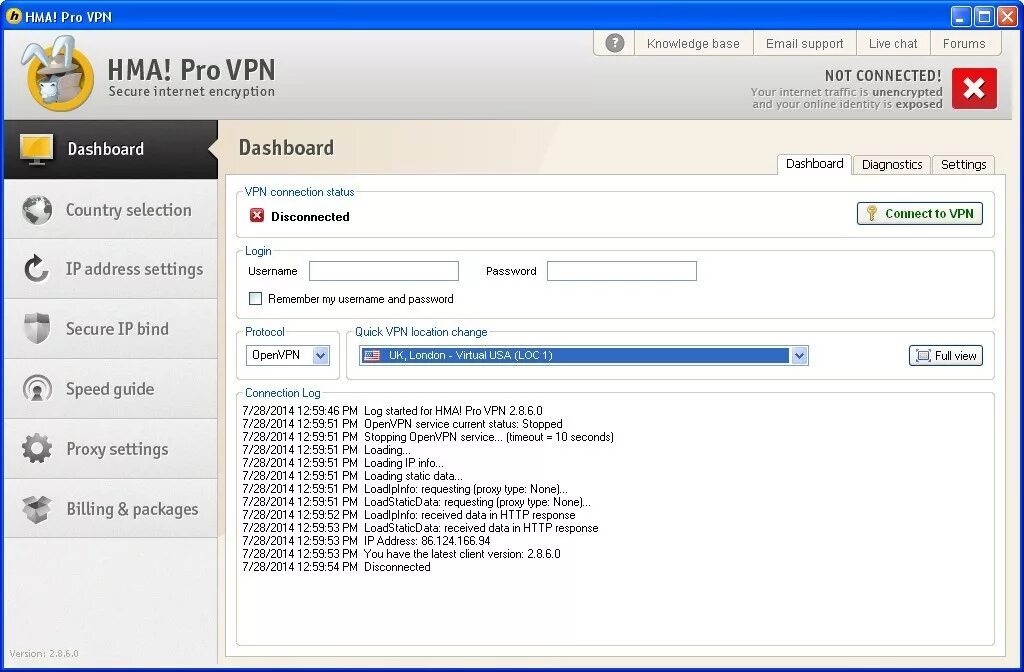Close the HMA! Pro VPN window
The image size is (1024, 672).
click(x=1007, y=16)
